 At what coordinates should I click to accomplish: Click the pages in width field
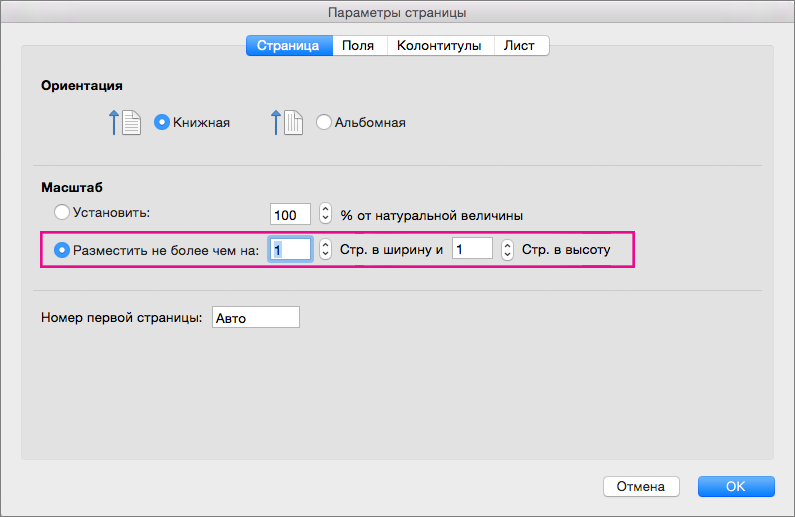click(x=291, y=250)
